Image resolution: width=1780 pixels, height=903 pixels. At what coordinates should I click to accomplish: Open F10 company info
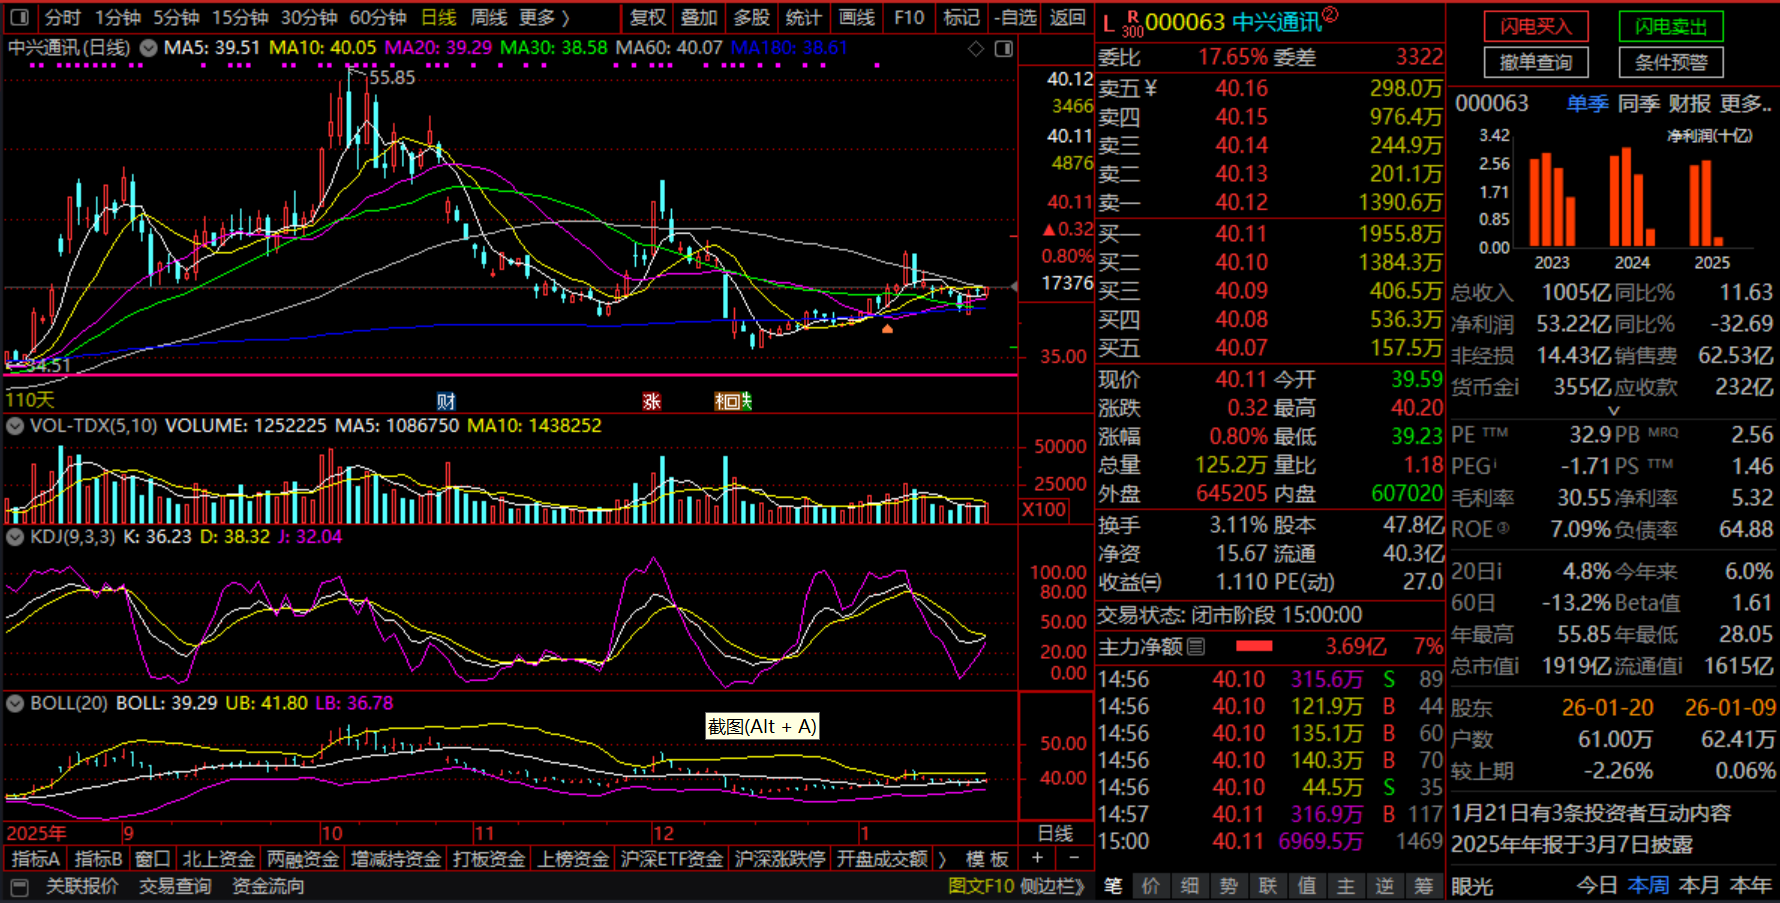[x=909, y=17]
